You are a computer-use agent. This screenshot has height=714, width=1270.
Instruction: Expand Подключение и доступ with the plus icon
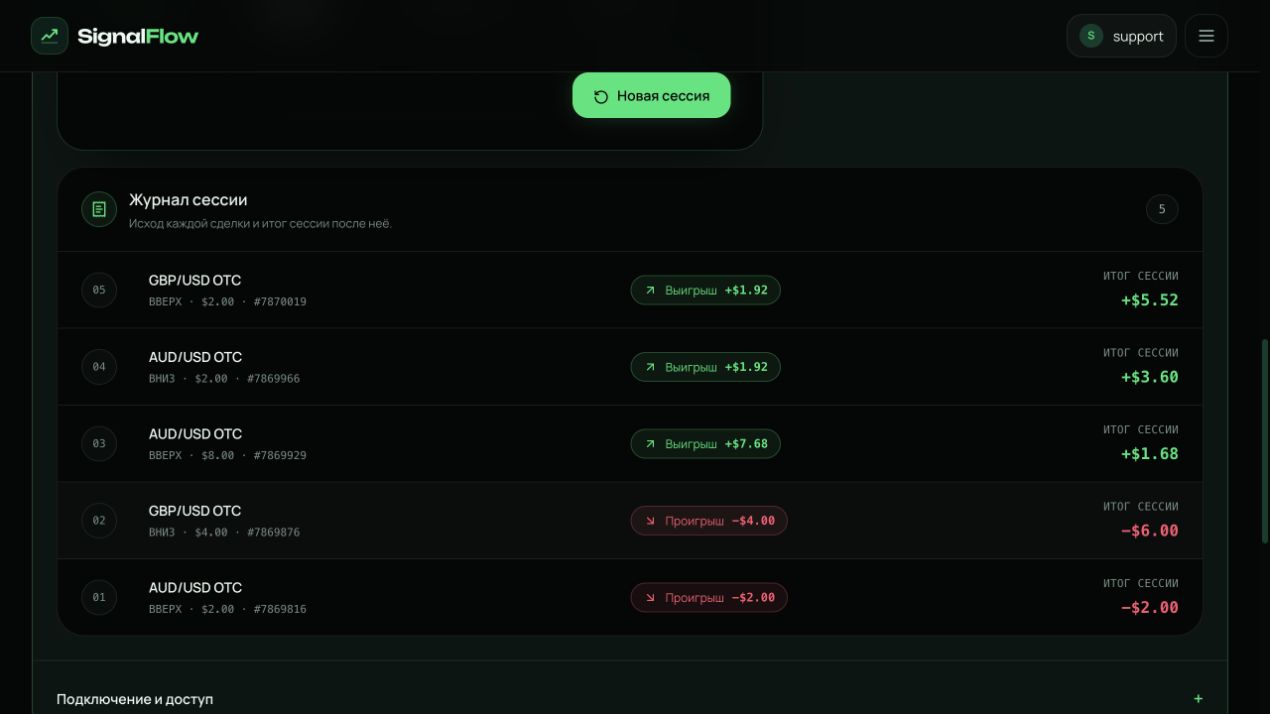click(x=1198, y=699)
